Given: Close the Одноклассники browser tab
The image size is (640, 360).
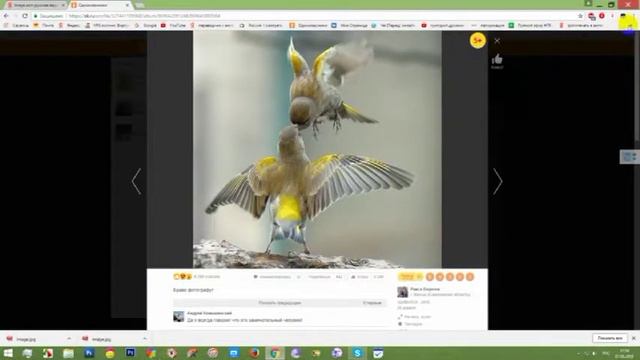Looking at the screenshot, I should click(x=127, y=5).
